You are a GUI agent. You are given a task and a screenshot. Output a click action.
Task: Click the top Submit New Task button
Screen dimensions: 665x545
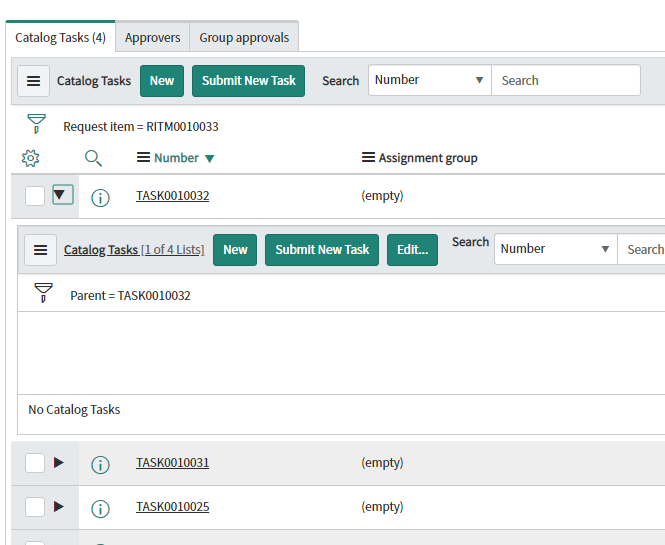[249, 81]
